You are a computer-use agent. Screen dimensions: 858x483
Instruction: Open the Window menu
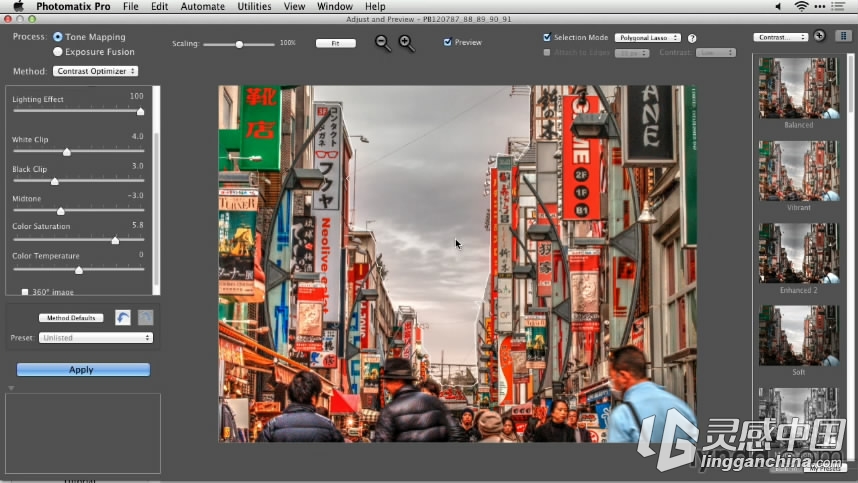tap(335, 6)
